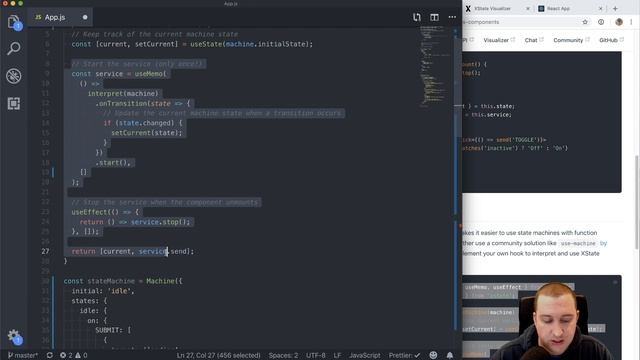The height and width of the screenshot is (360, 640).
Task: Click the master branch in status bar
Action: click(23, 356)
